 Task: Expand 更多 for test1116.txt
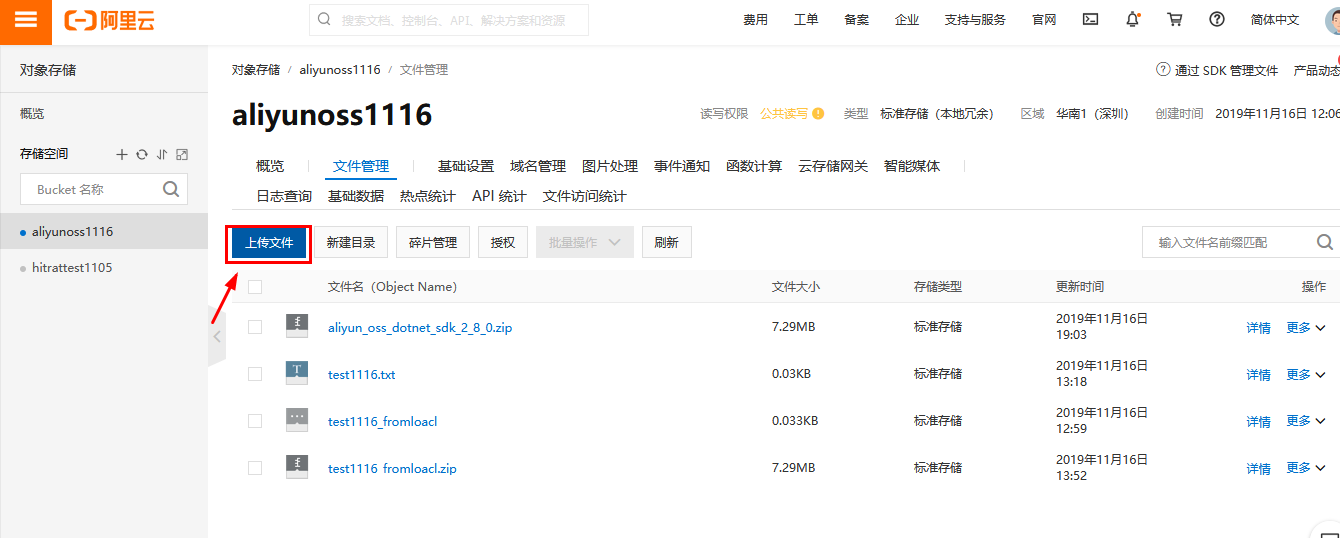(x=1305, y=374)
